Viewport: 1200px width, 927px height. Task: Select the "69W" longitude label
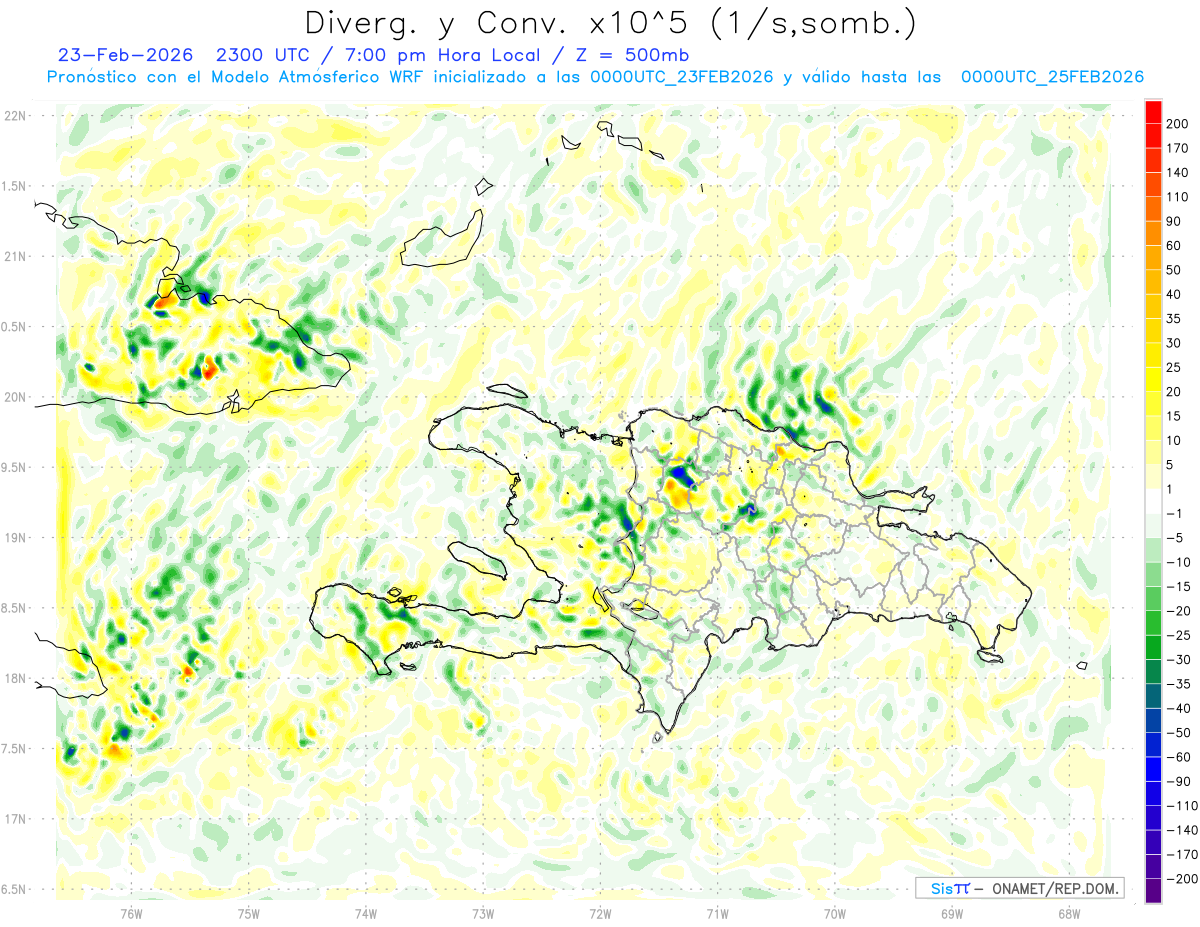pos(951,914)
